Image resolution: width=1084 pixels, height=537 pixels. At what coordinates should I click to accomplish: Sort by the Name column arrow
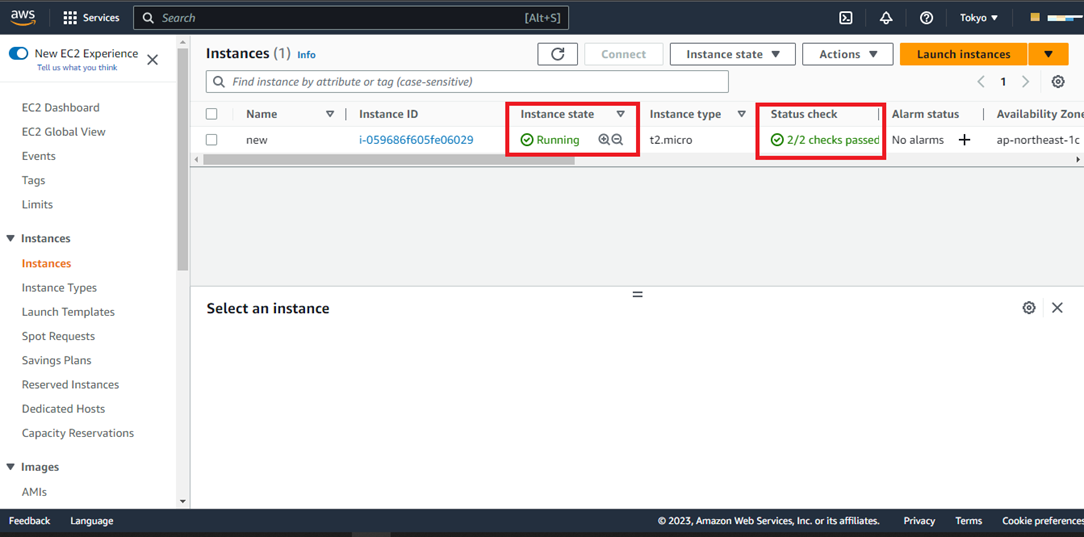tap(330, 114)
